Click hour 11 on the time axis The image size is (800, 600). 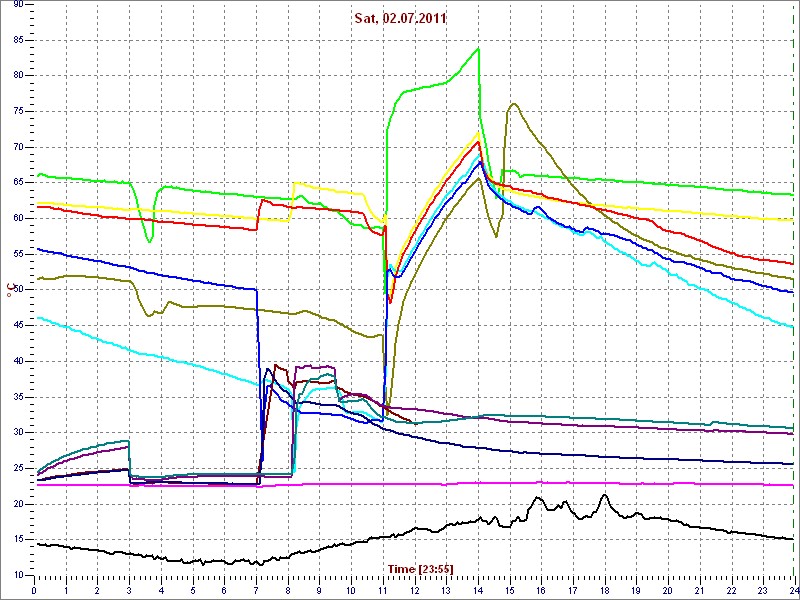(x=382, y=590)
